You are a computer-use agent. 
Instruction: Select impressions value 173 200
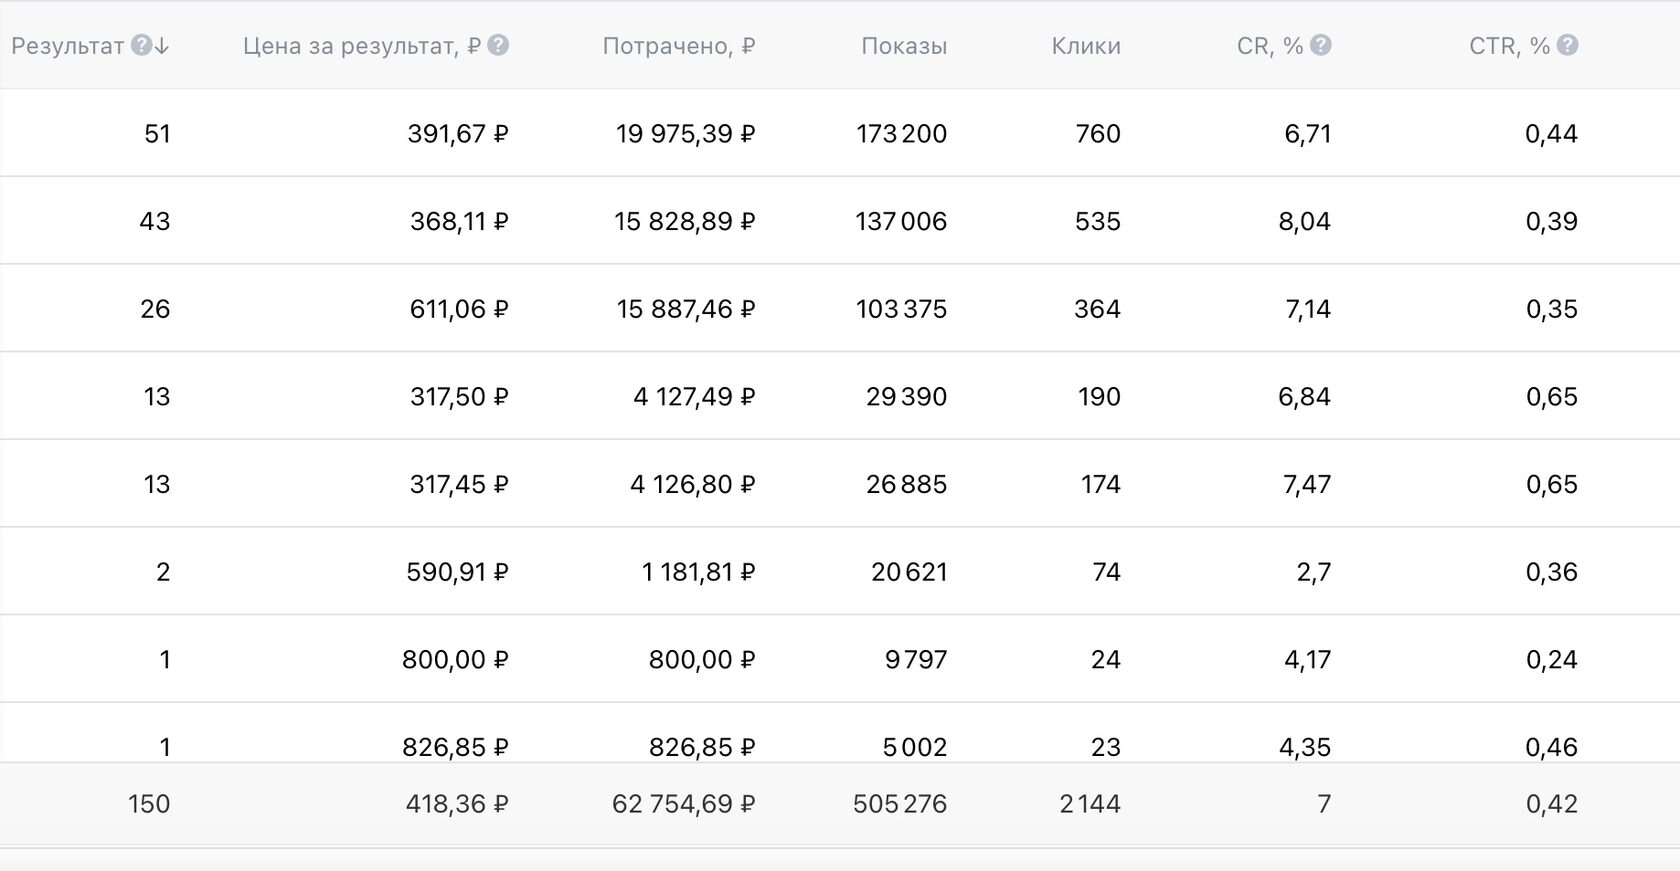(902, 133)
